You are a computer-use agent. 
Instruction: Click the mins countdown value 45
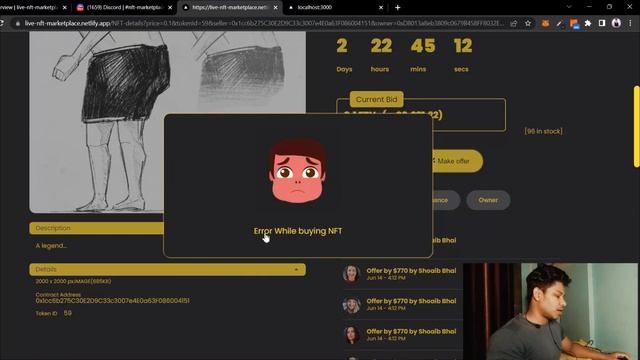pos(423,46)
